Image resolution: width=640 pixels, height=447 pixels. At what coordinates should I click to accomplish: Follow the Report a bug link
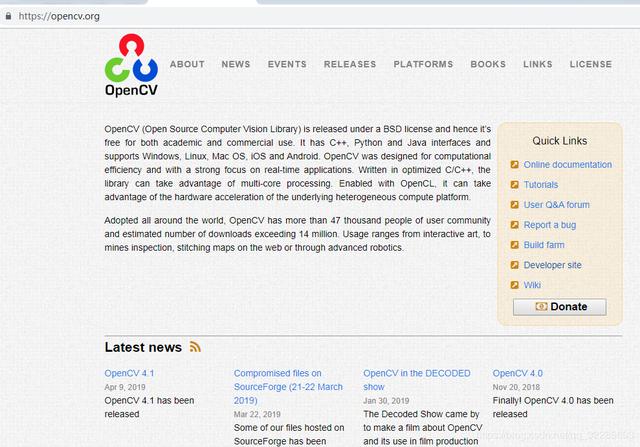(x=550, y=225)
